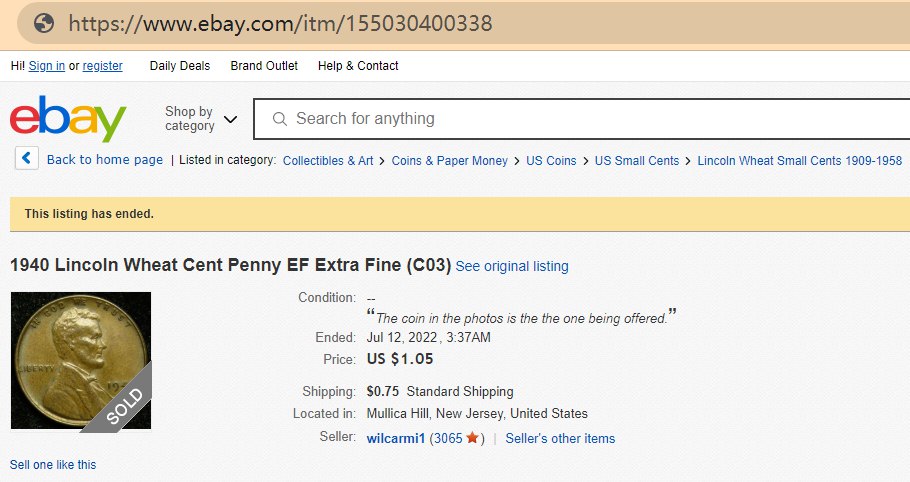Go back to home page link
This screenshot has height=482, width=910.
tap(105, 160)
